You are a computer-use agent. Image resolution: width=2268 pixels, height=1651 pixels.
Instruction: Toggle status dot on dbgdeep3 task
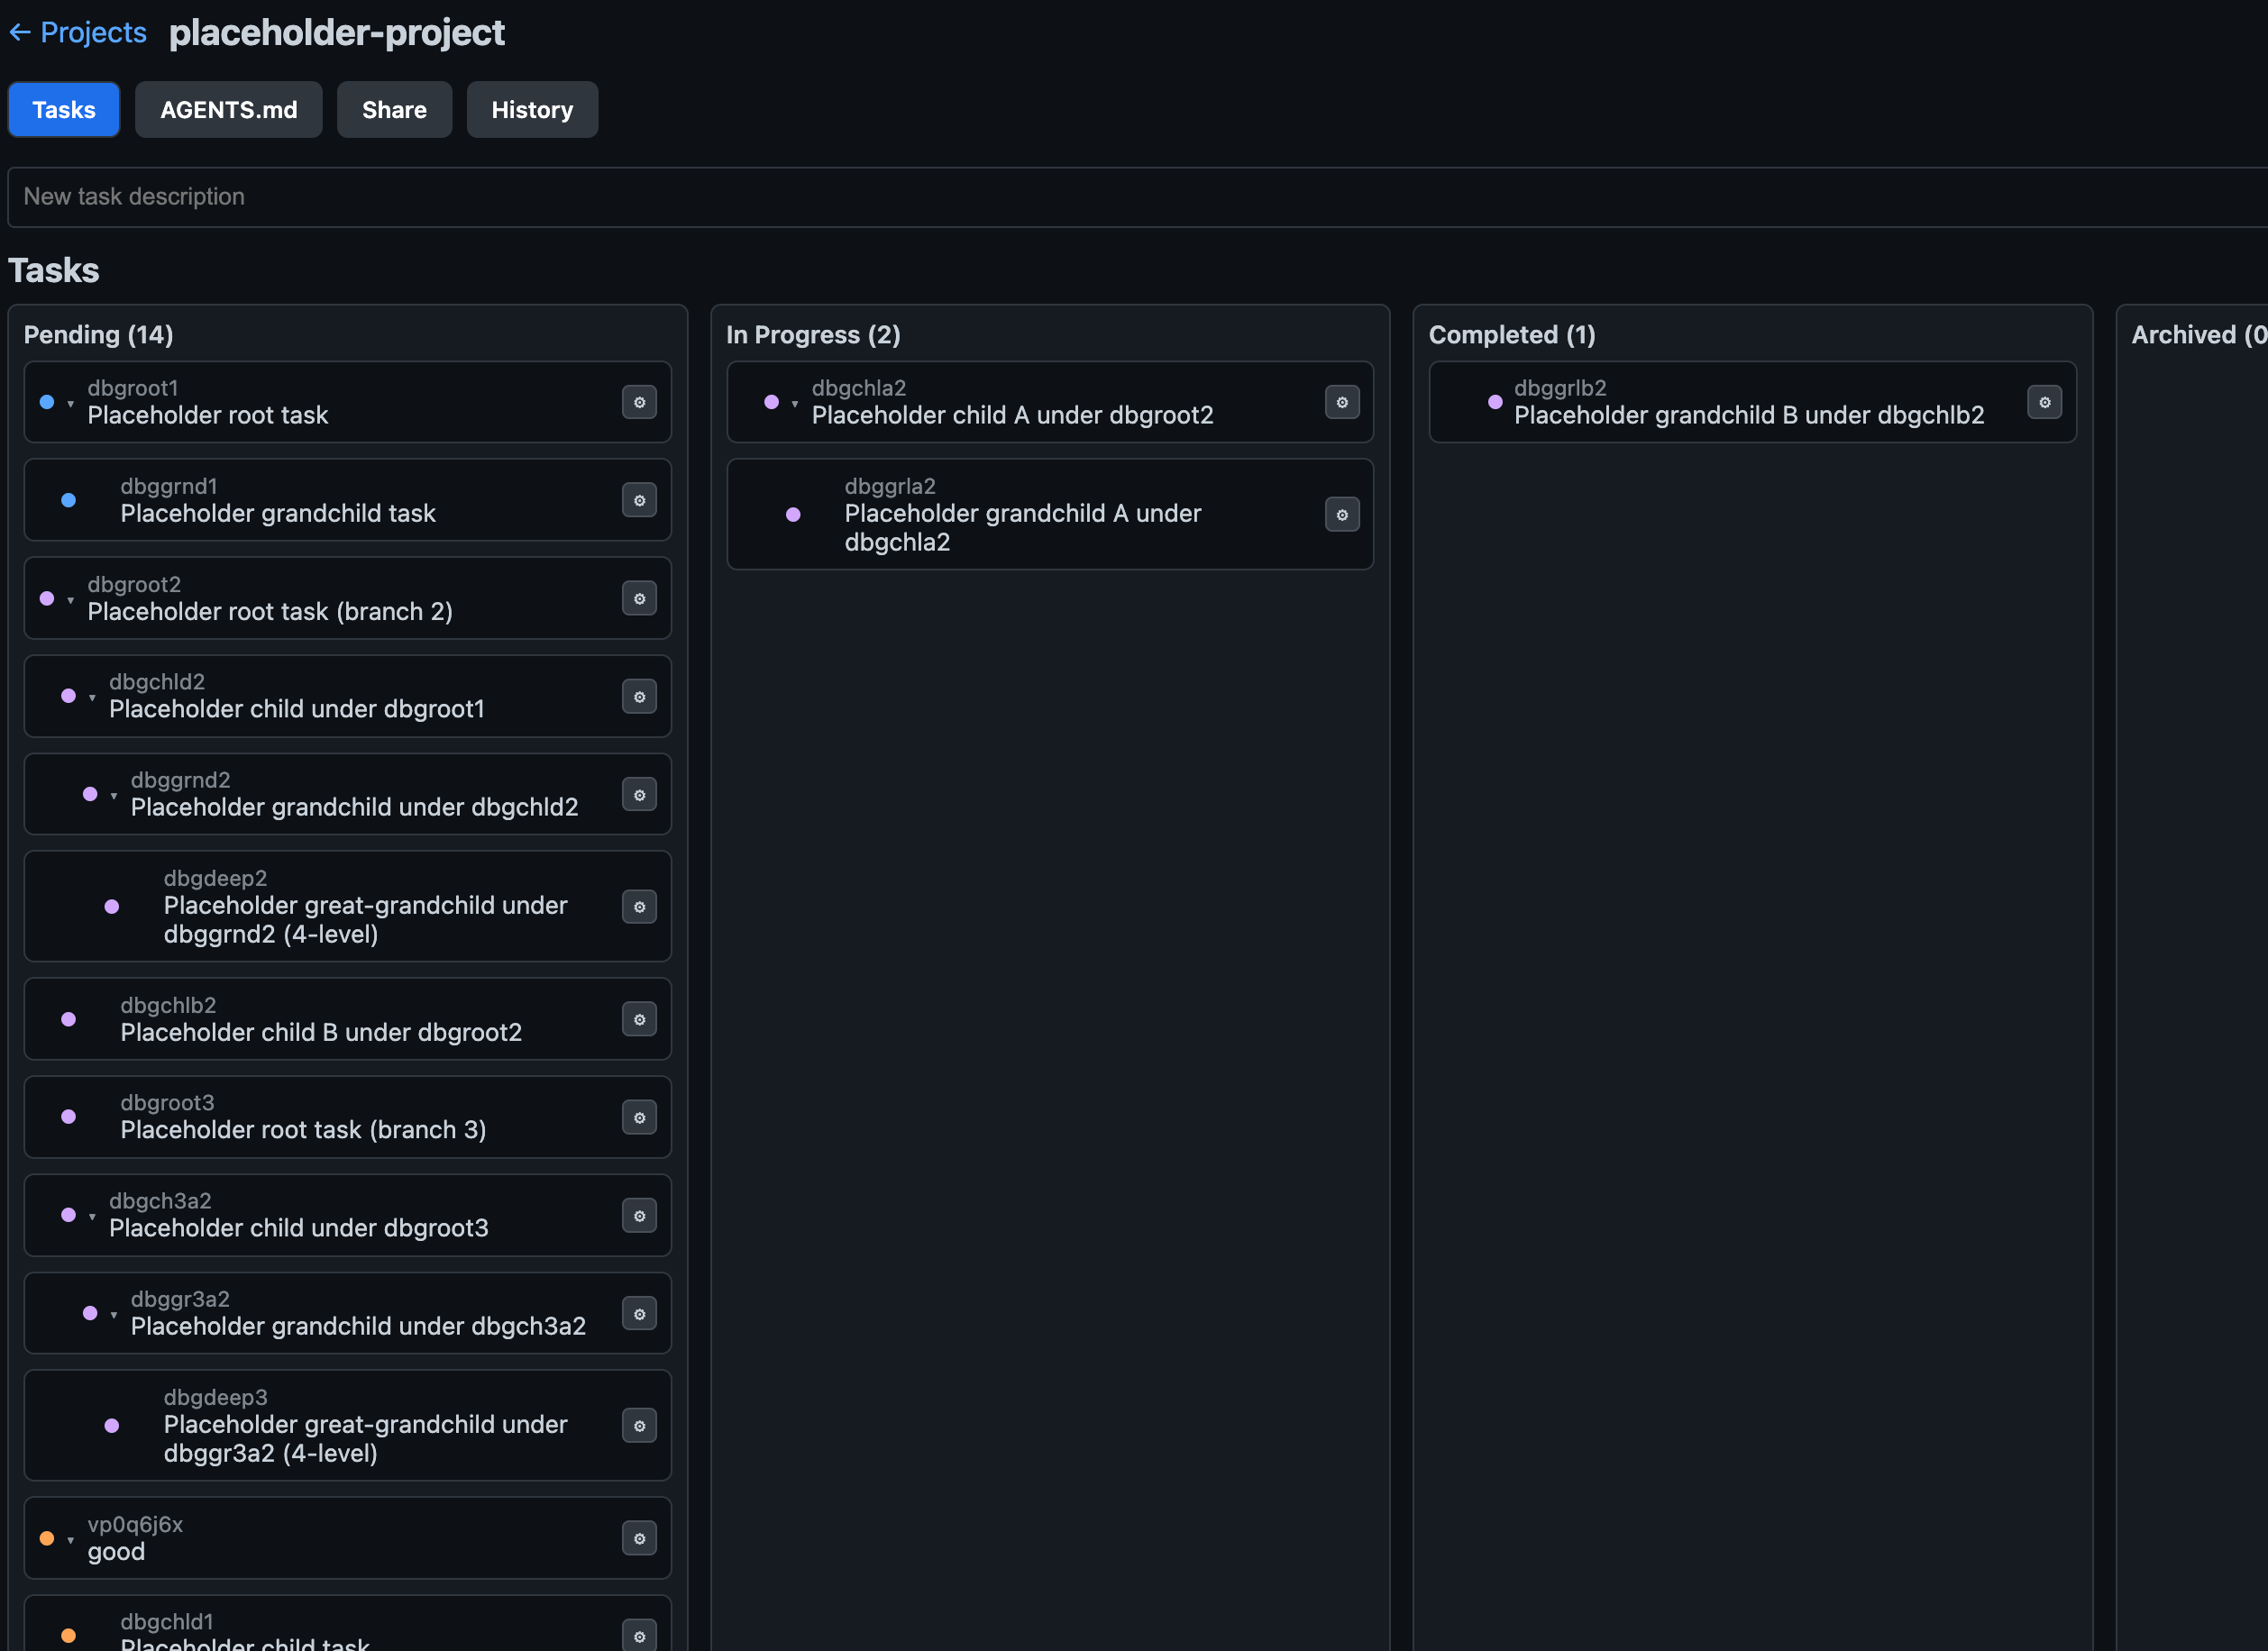[111, 1425]
